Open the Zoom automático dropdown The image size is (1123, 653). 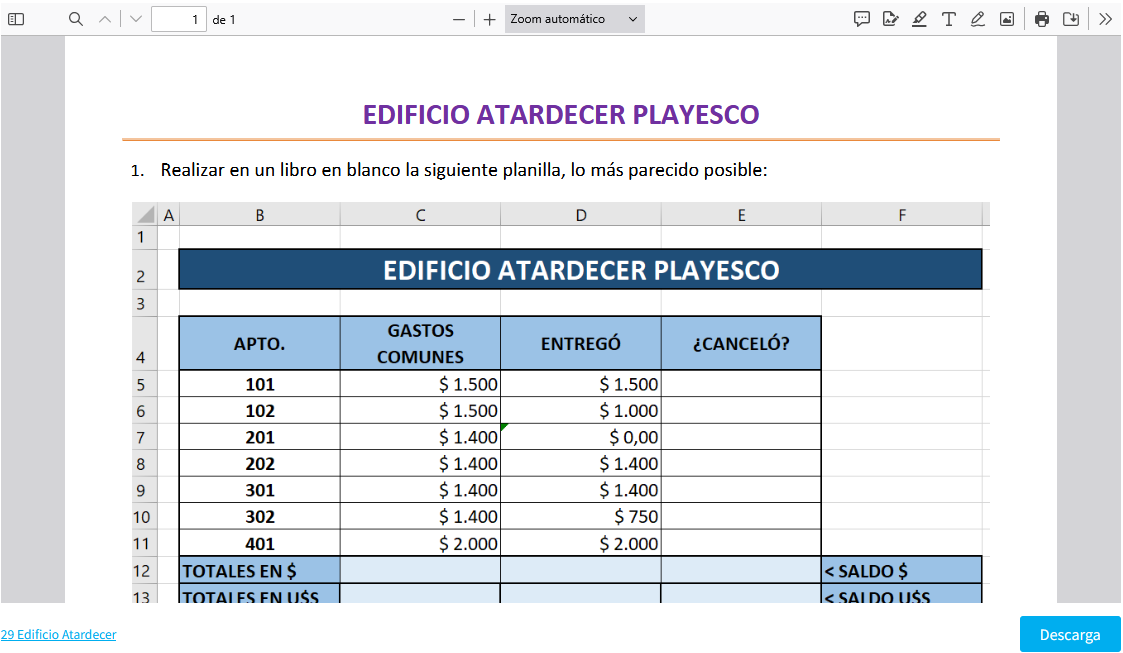coord(574,19)
